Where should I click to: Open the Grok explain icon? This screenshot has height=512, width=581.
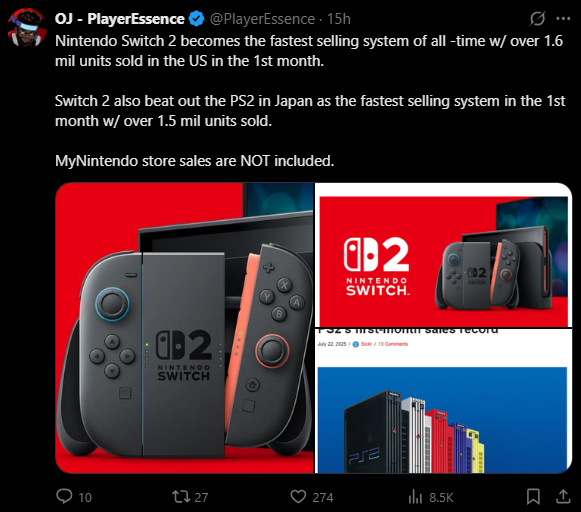click(x=537, y=19)
